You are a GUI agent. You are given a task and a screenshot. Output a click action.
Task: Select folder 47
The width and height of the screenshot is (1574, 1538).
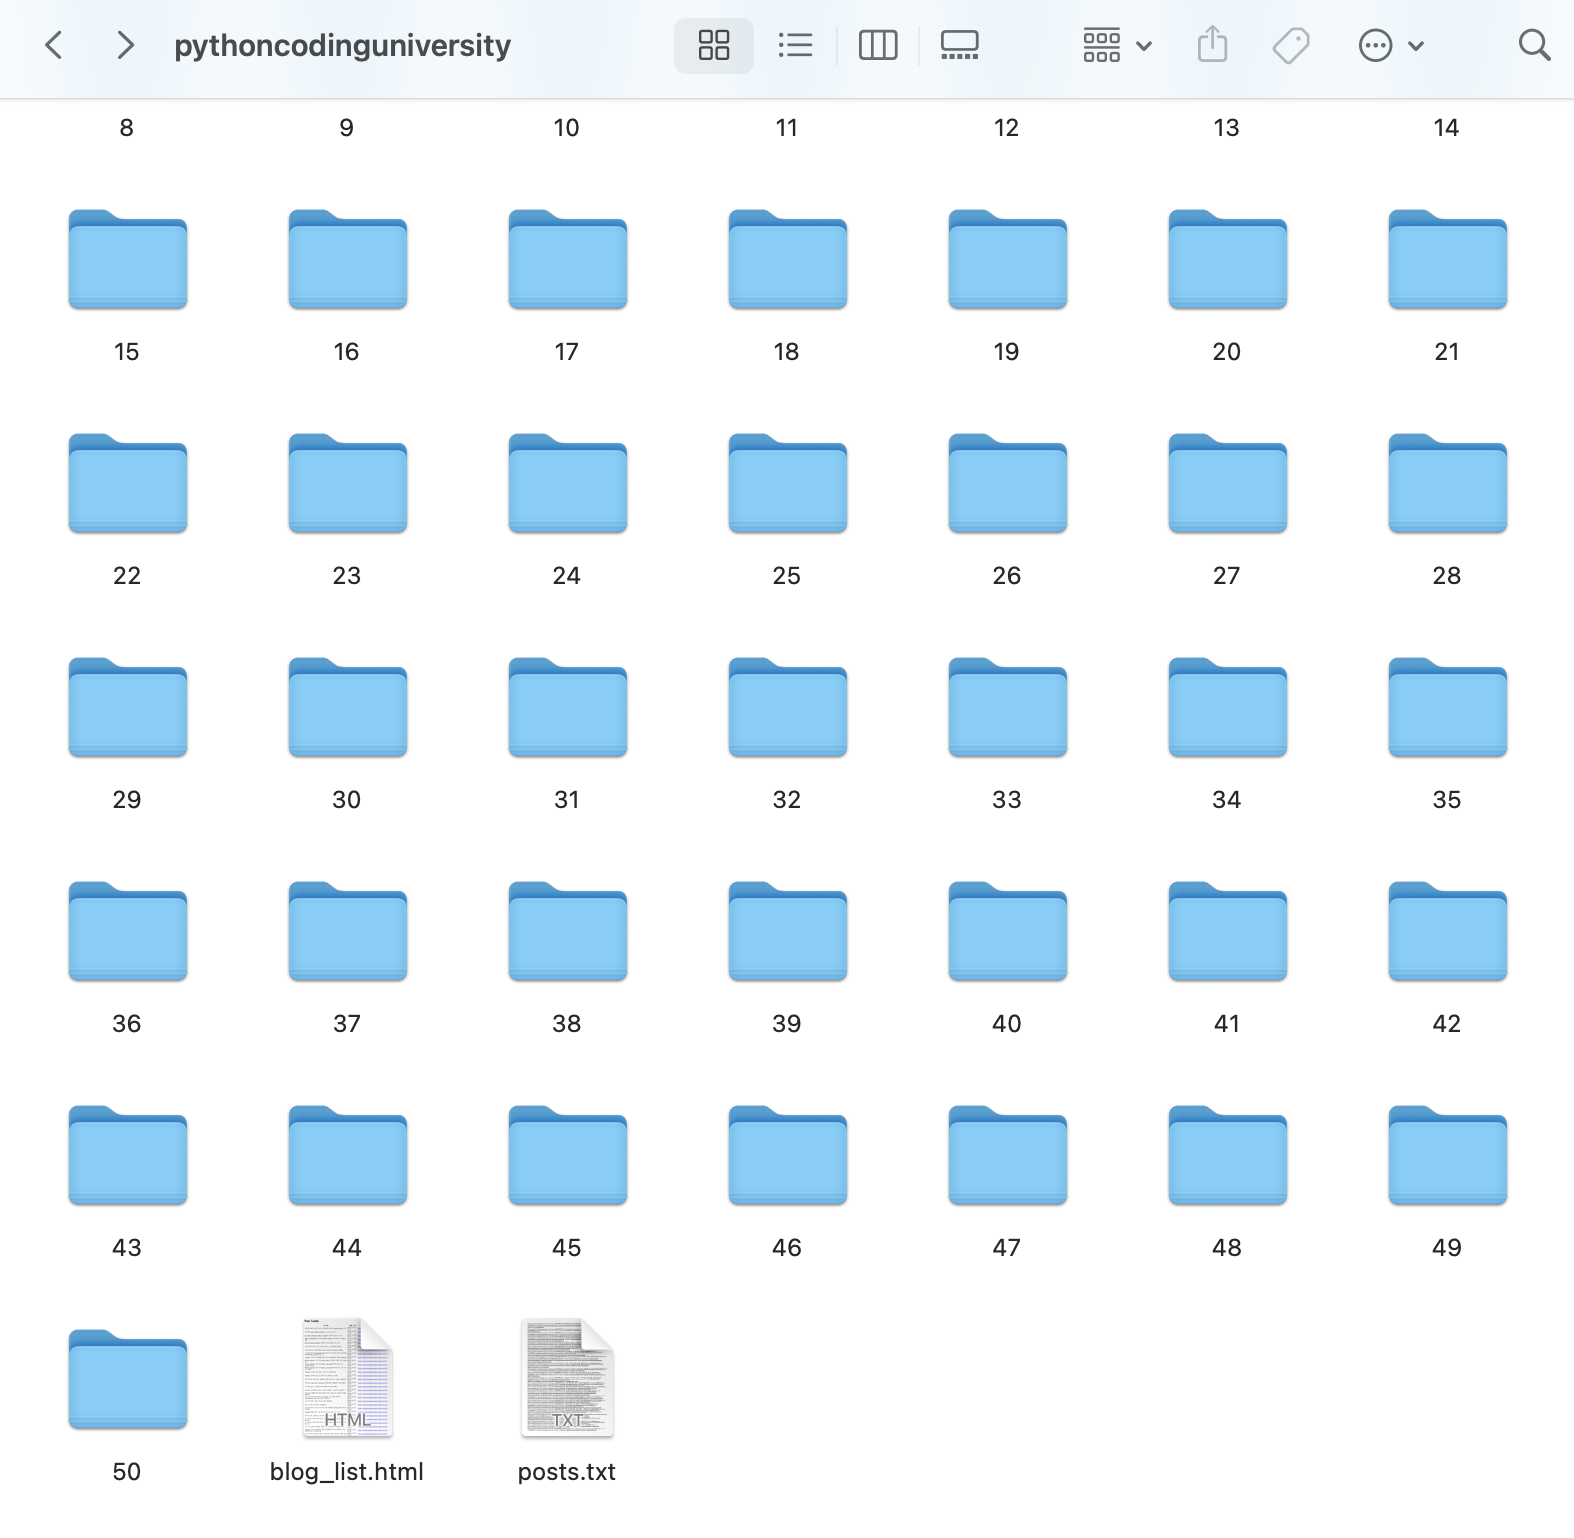click(x=1008, y=1155)
